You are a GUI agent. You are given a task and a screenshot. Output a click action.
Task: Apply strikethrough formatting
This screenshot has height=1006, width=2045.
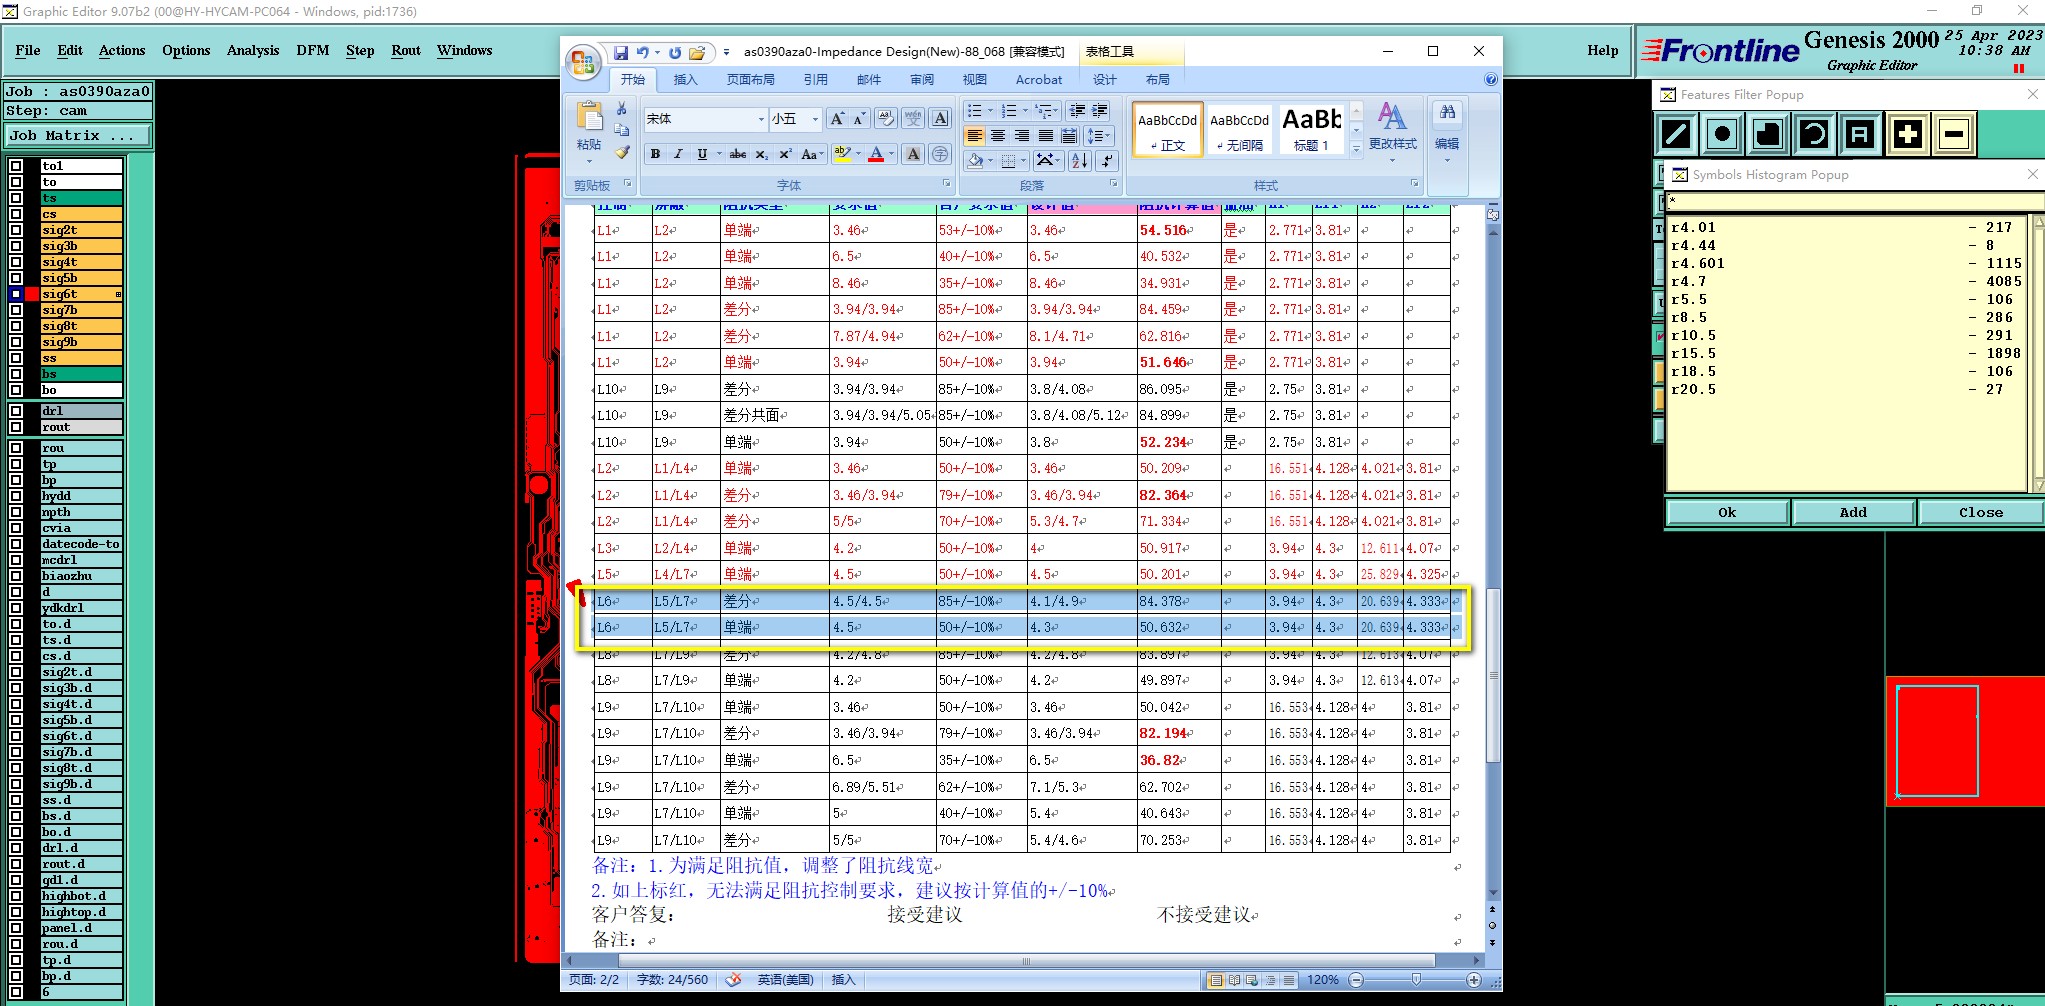[x=738, y=154]
